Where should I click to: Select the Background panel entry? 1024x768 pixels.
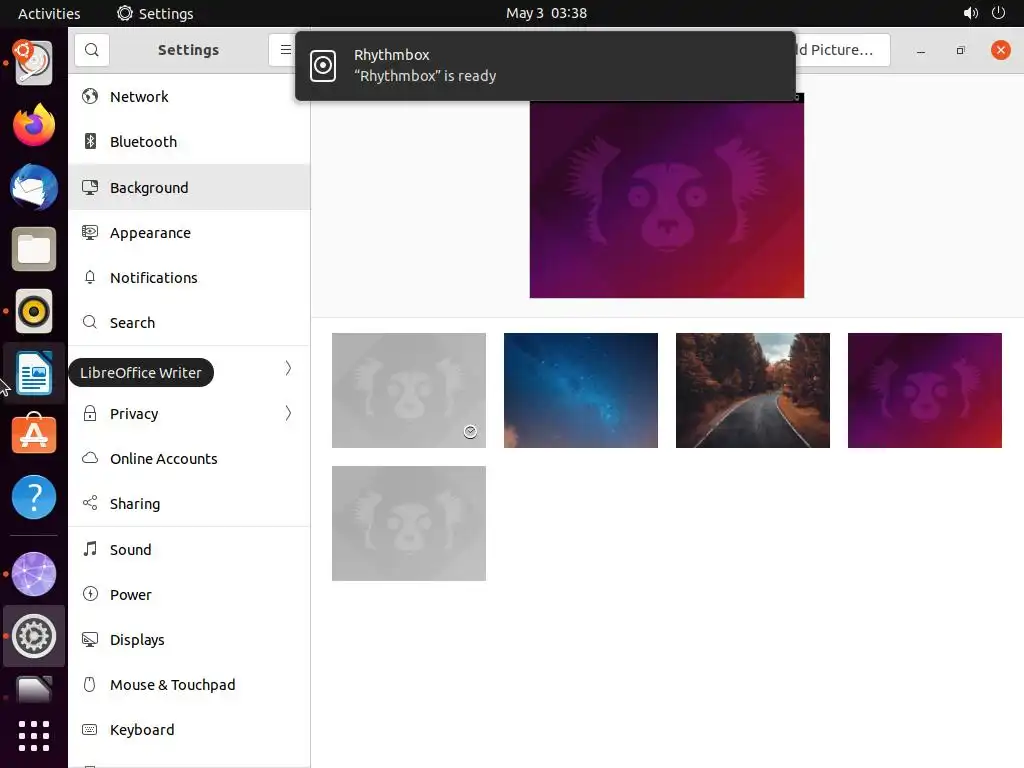point(189,187)
